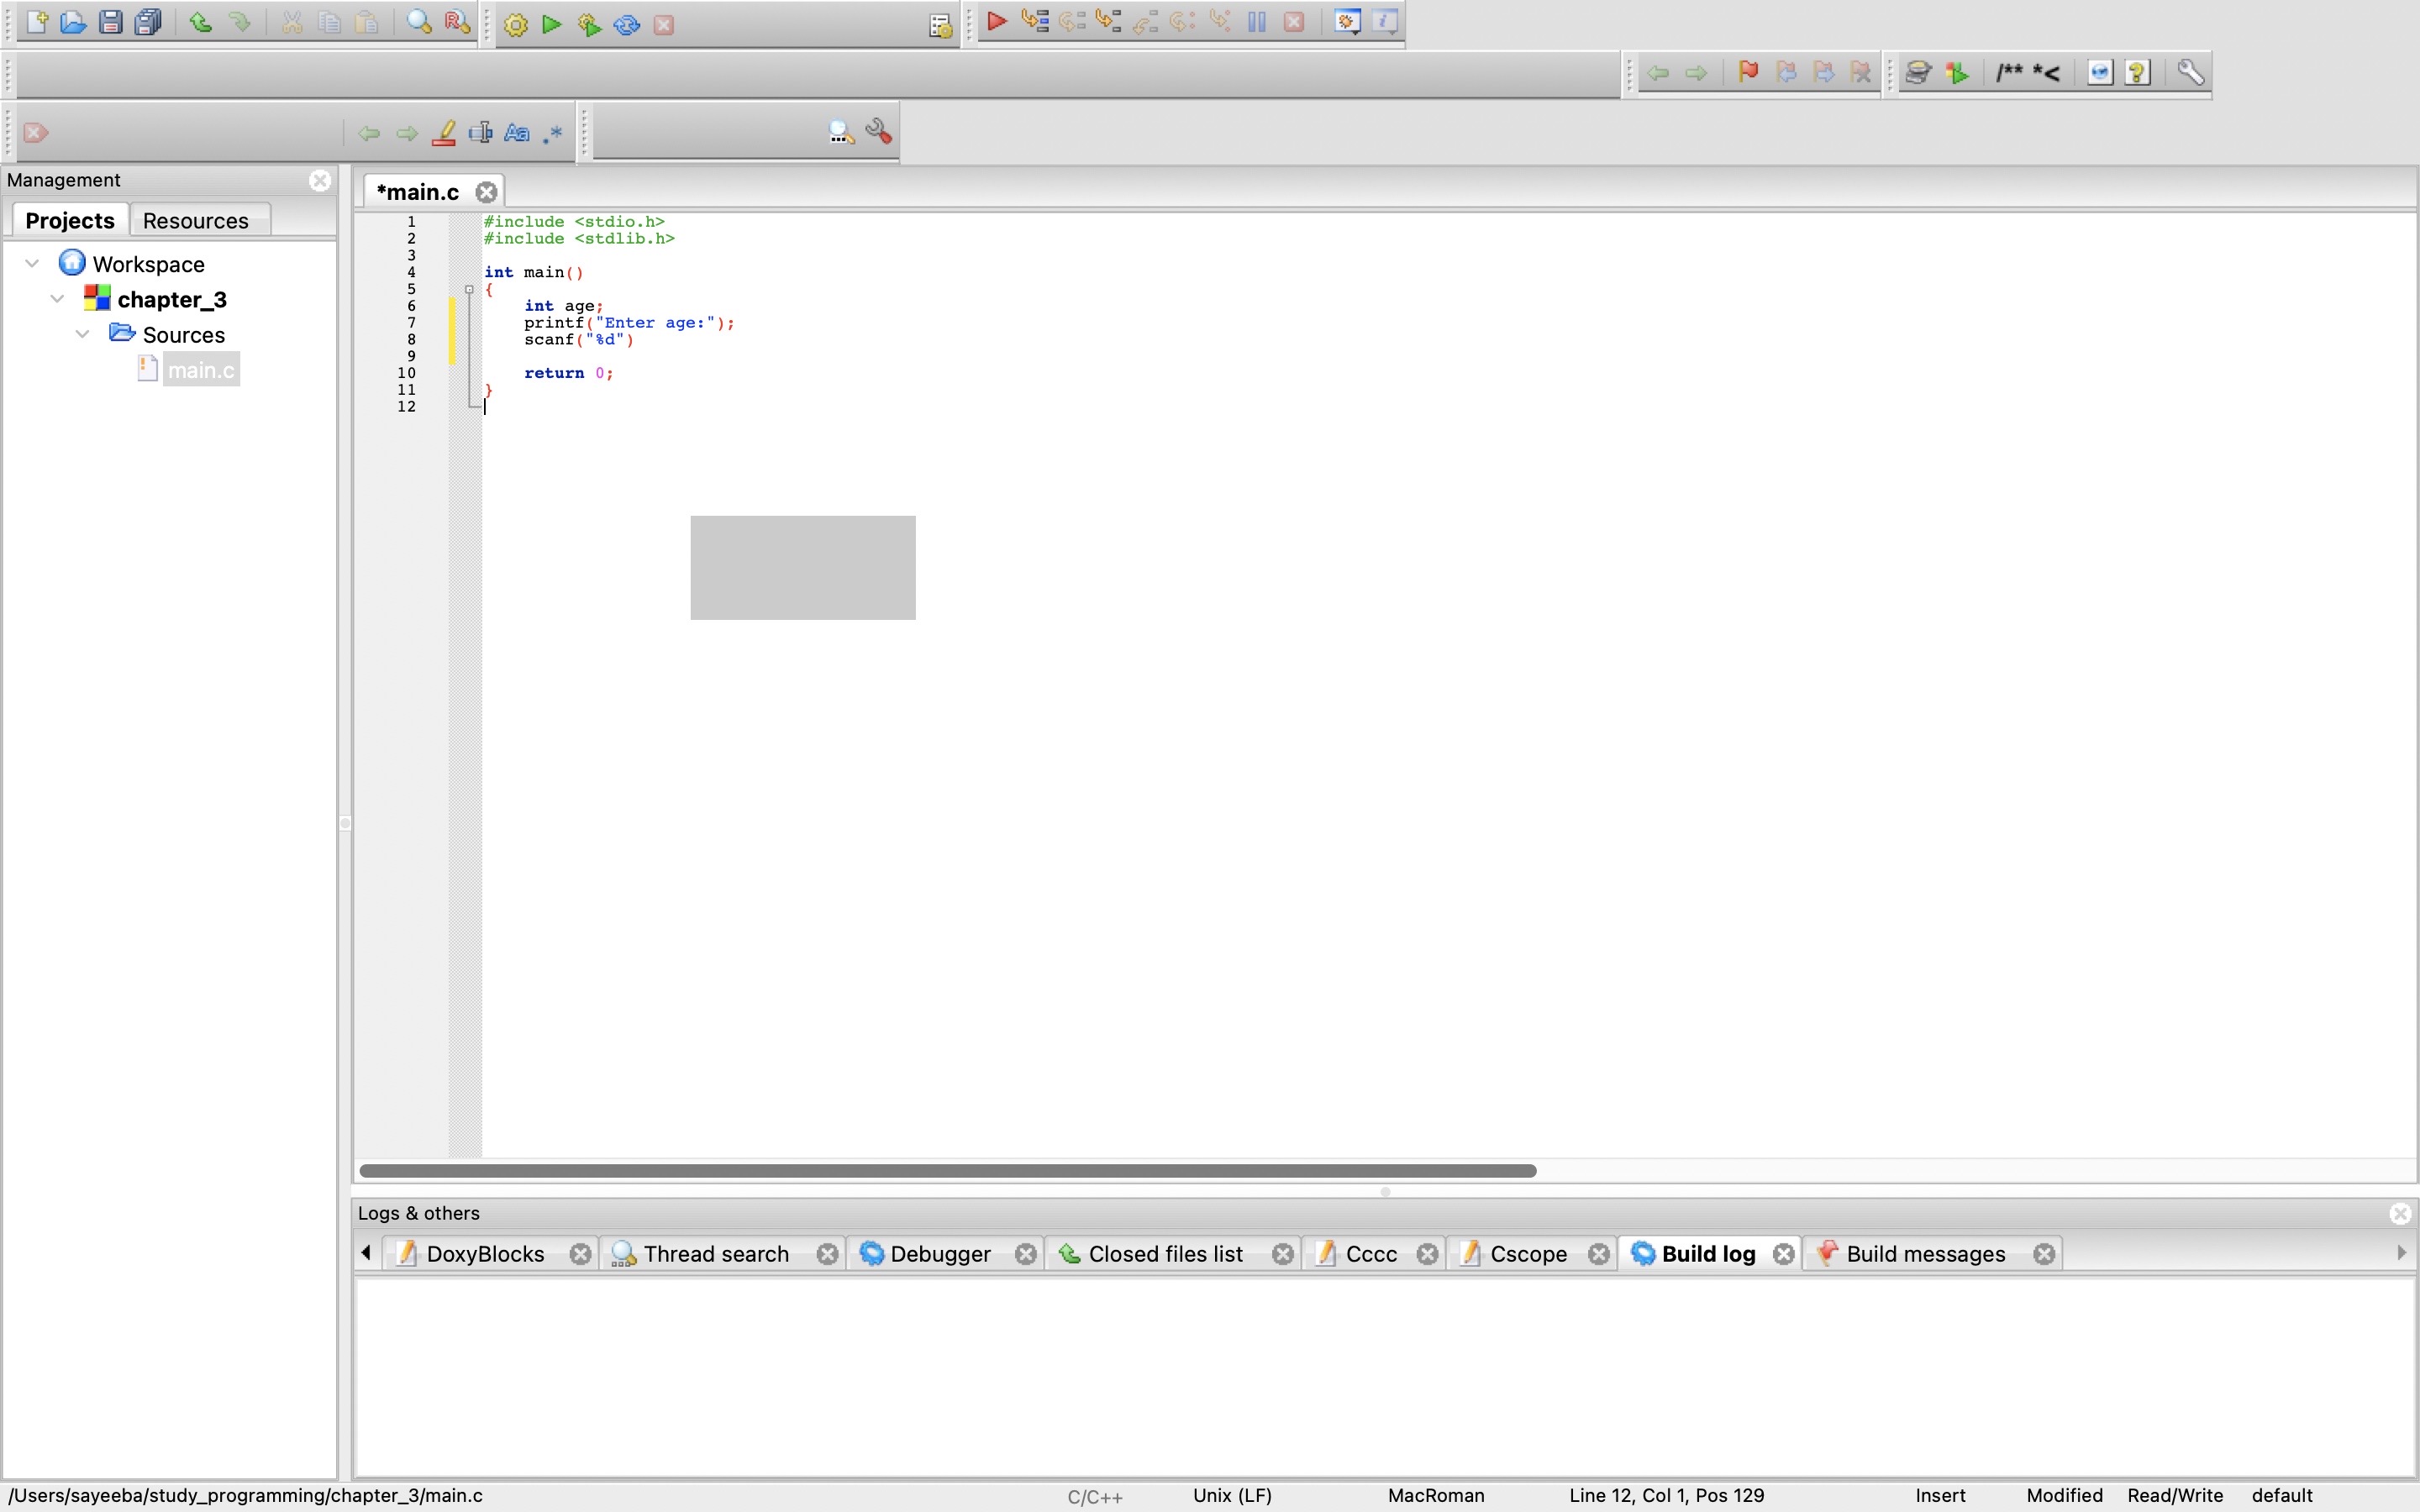Image resolution: width=2420 pixels, height=1512 pixels.
Task: Toggle match case Aa option
Action: tap(516, 133)
